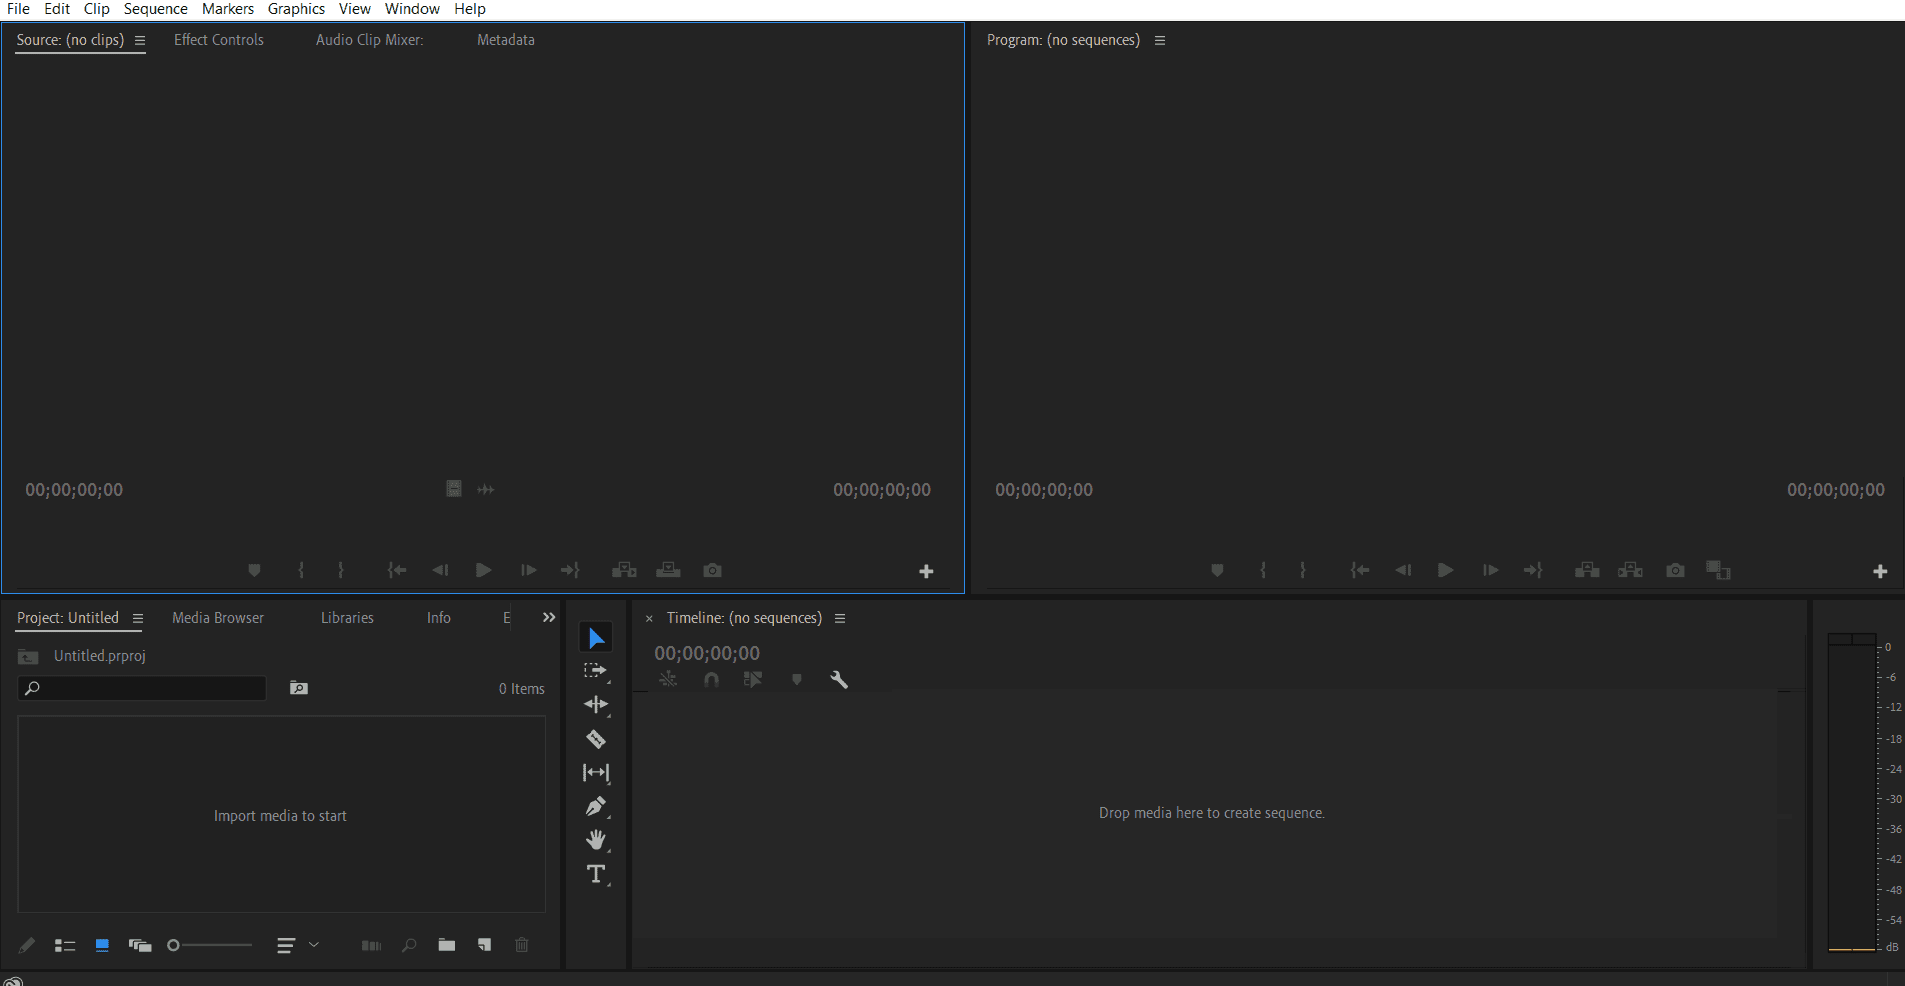
Task: Open the File menu
Action: tap(18, 9)
